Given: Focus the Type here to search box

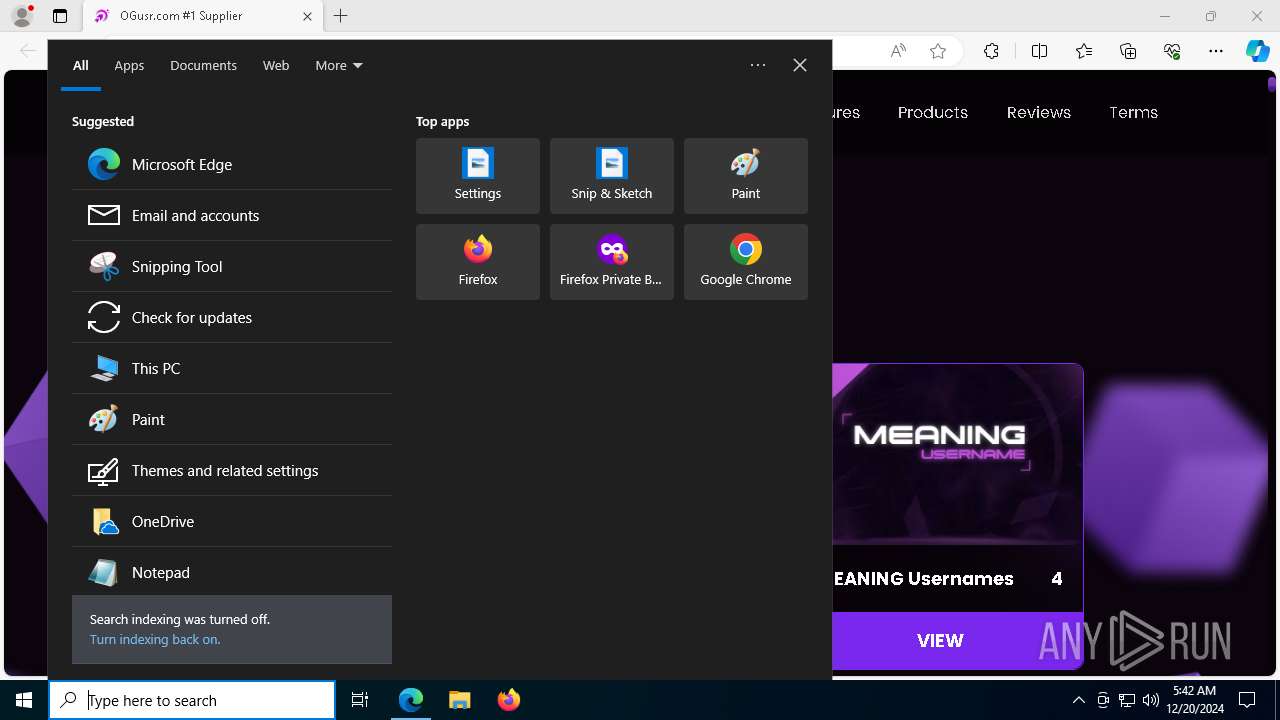Looking at the screenshot, I should (x=192, y=700).
